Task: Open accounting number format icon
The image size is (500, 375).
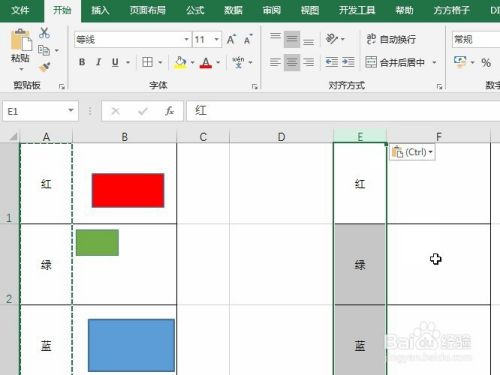Action: pos(460,62)
